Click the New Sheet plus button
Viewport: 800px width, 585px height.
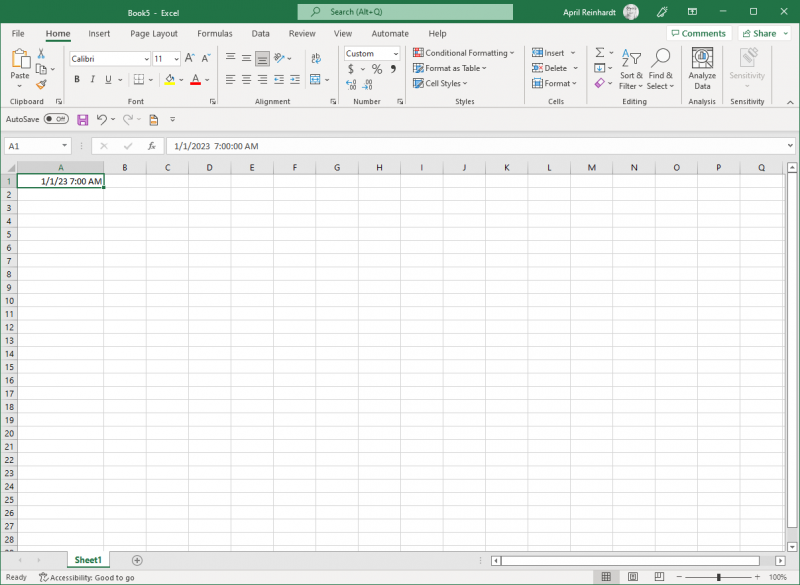click(x=137, y=560)
